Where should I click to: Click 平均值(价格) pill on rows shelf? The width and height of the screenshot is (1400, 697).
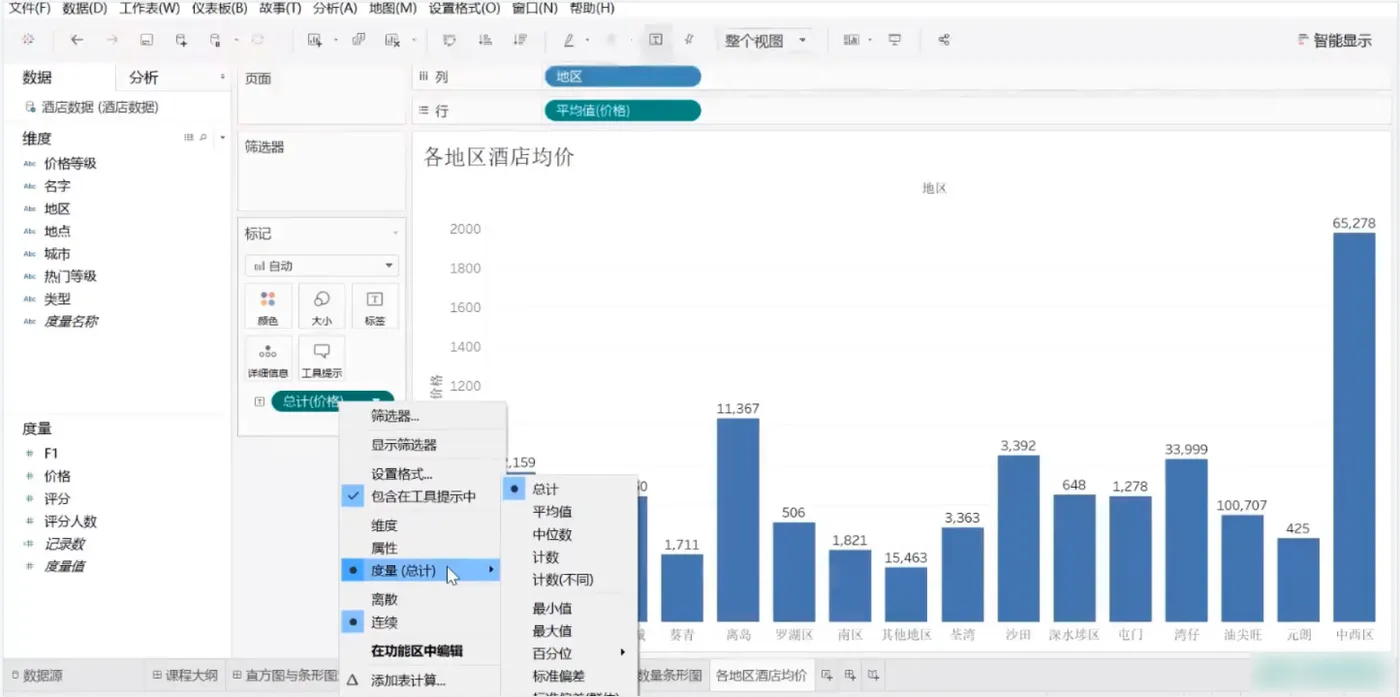pos(622,111)
